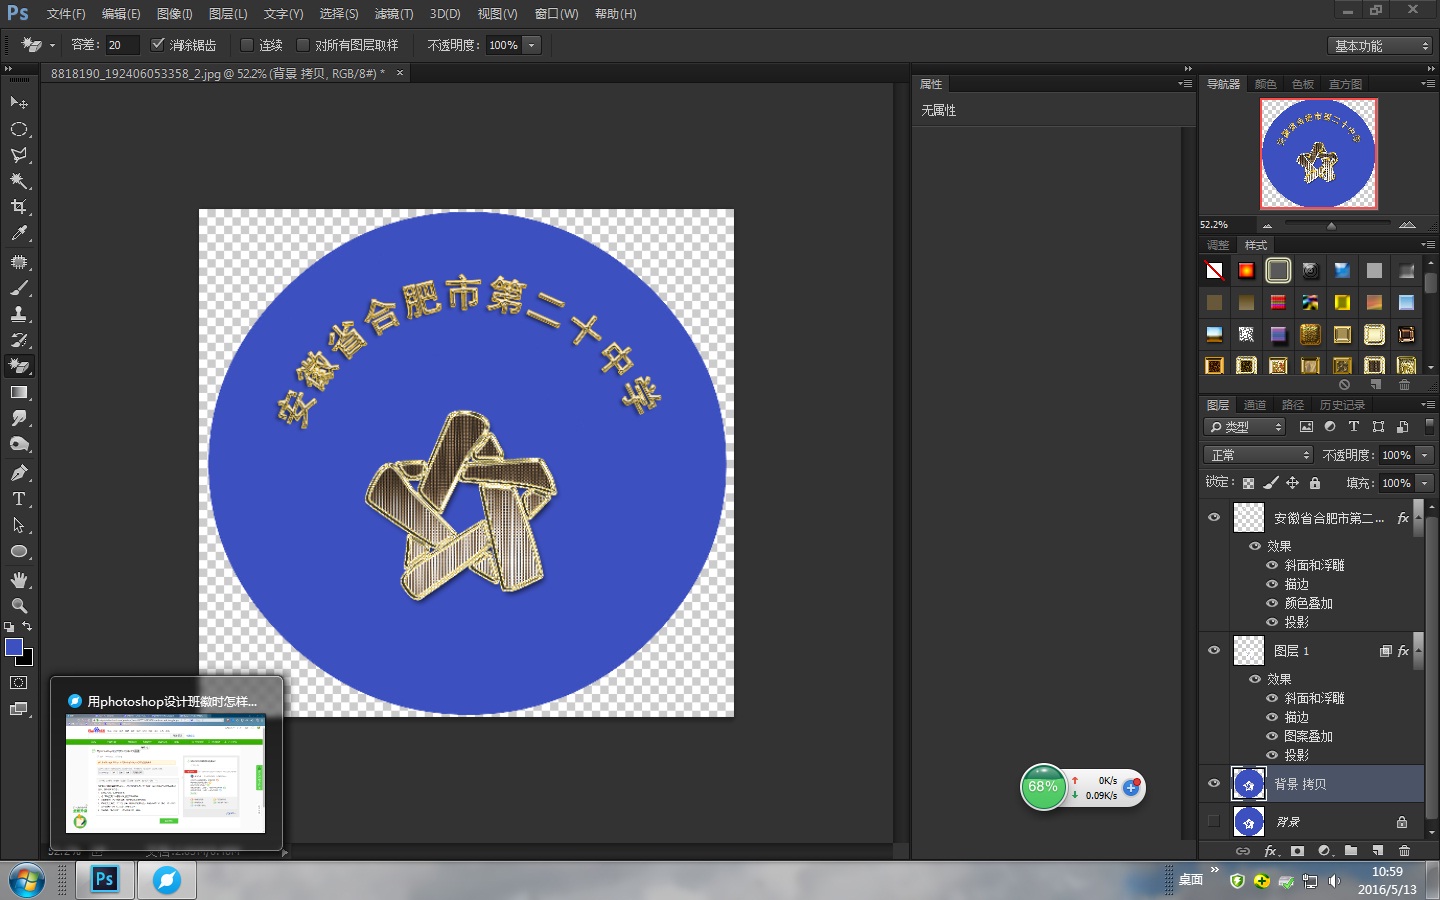Open the browser preview thumbnail popup

[166, 774]
